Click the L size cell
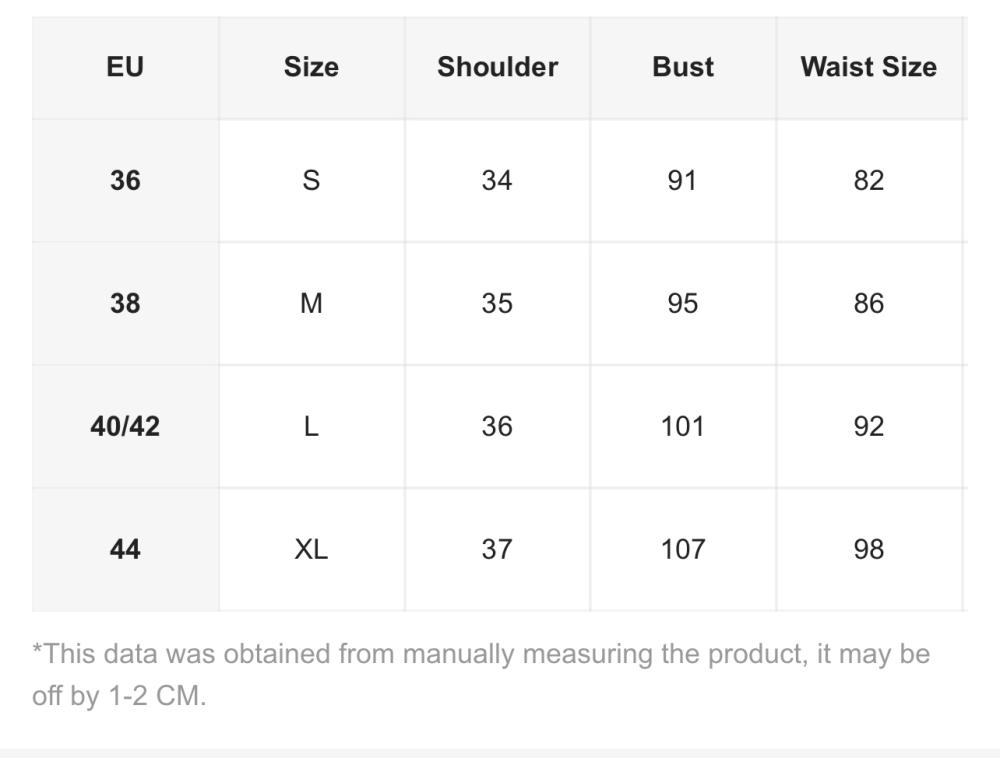Image resolution: width=1000 pixels, height=758 pixels. point(311,426)
